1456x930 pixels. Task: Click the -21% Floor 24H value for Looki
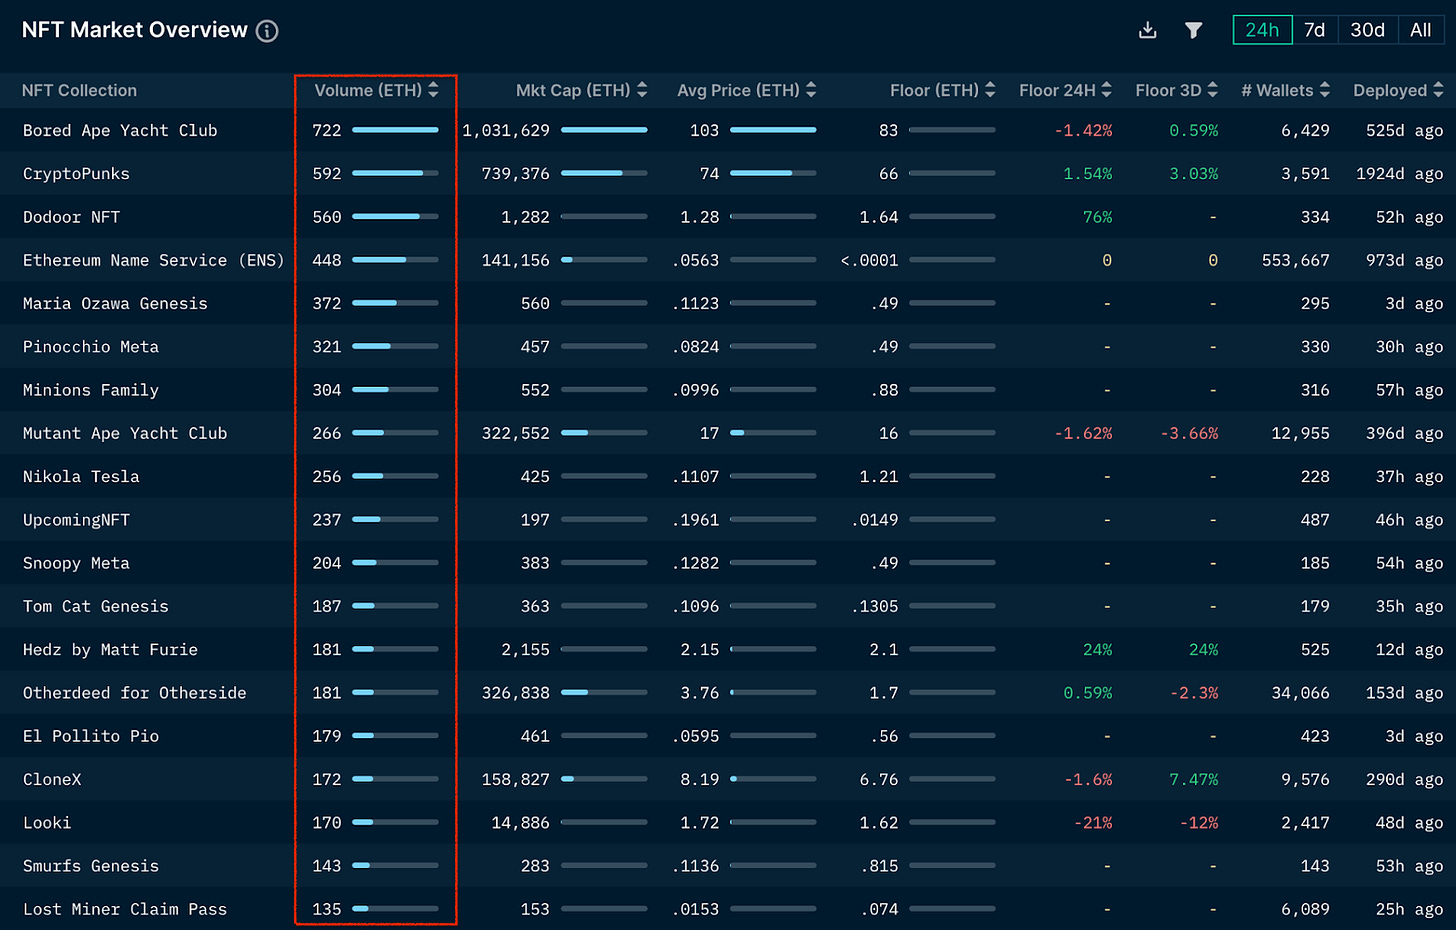(1093, 823)
